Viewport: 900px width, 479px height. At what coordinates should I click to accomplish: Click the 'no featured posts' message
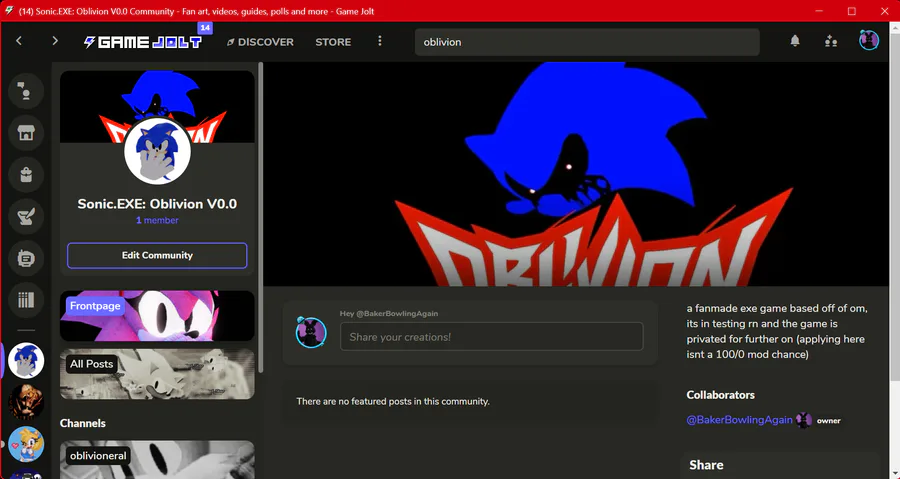pyautogui.click(x=393, y=402)
